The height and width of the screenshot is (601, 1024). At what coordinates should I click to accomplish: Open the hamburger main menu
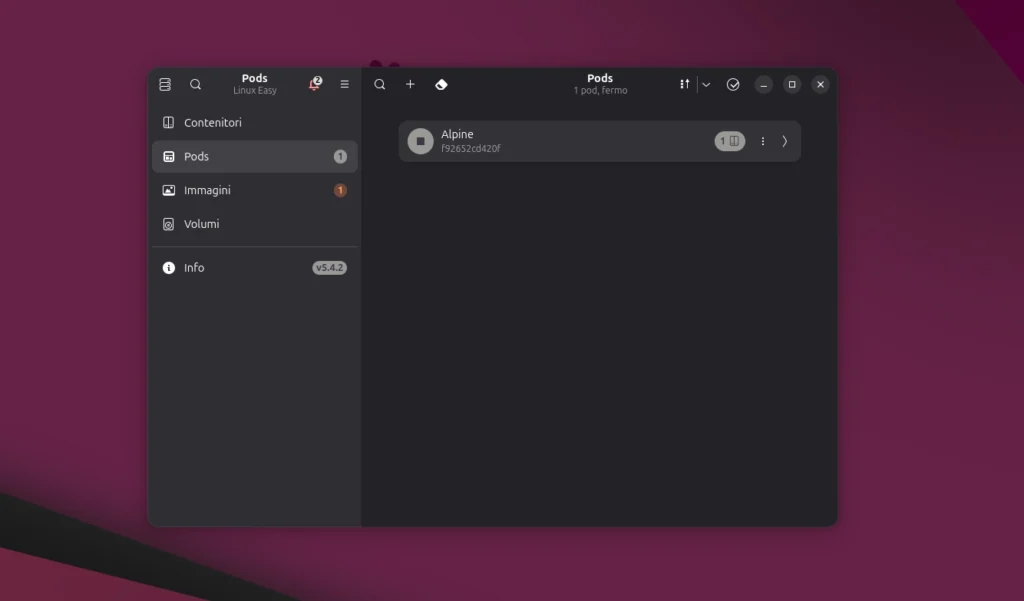click(344, 84)
